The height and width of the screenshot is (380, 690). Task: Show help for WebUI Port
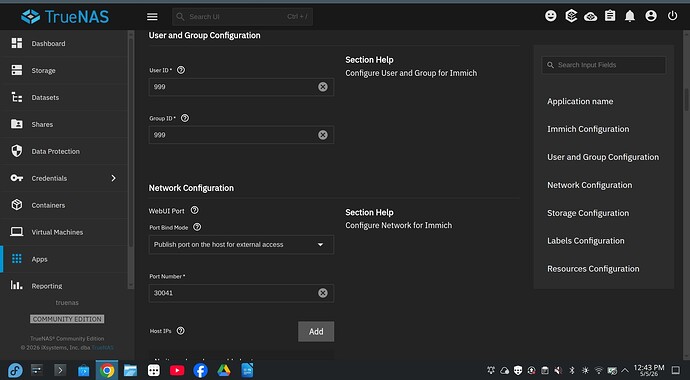(195, 210)
